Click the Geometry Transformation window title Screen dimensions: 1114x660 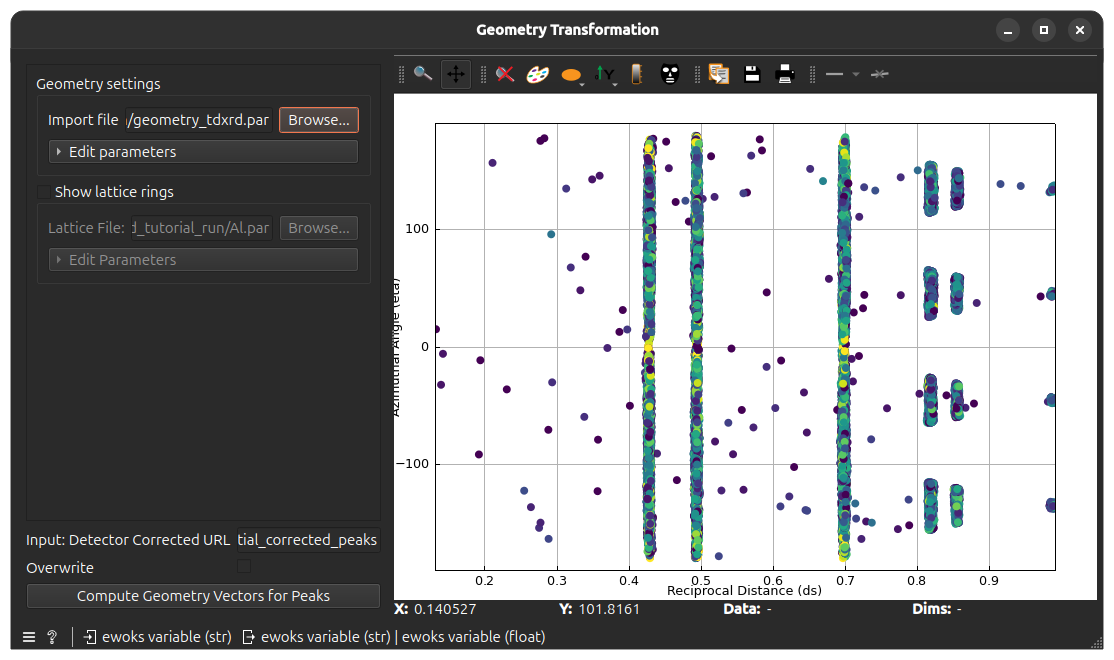click(567, 30)
